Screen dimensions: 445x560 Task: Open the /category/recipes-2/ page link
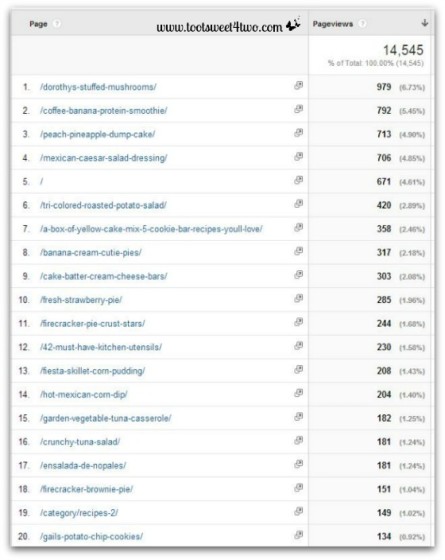[x=79, y=513]
